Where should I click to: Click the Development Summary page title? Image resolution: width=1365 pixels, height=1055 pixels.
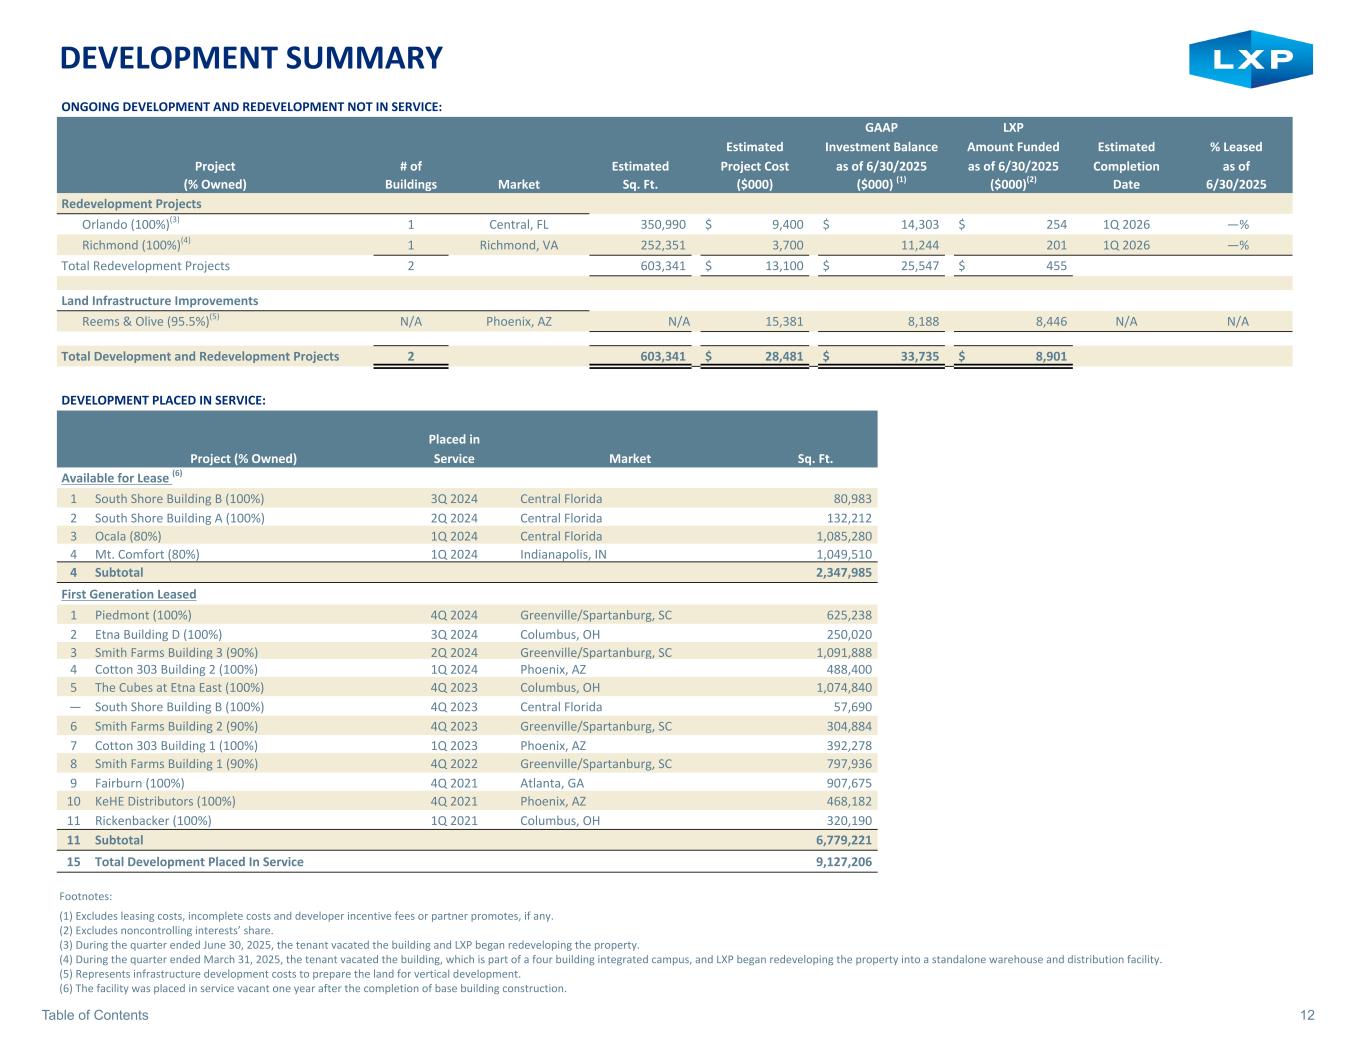pyautogui.click(x=251, y=59)
